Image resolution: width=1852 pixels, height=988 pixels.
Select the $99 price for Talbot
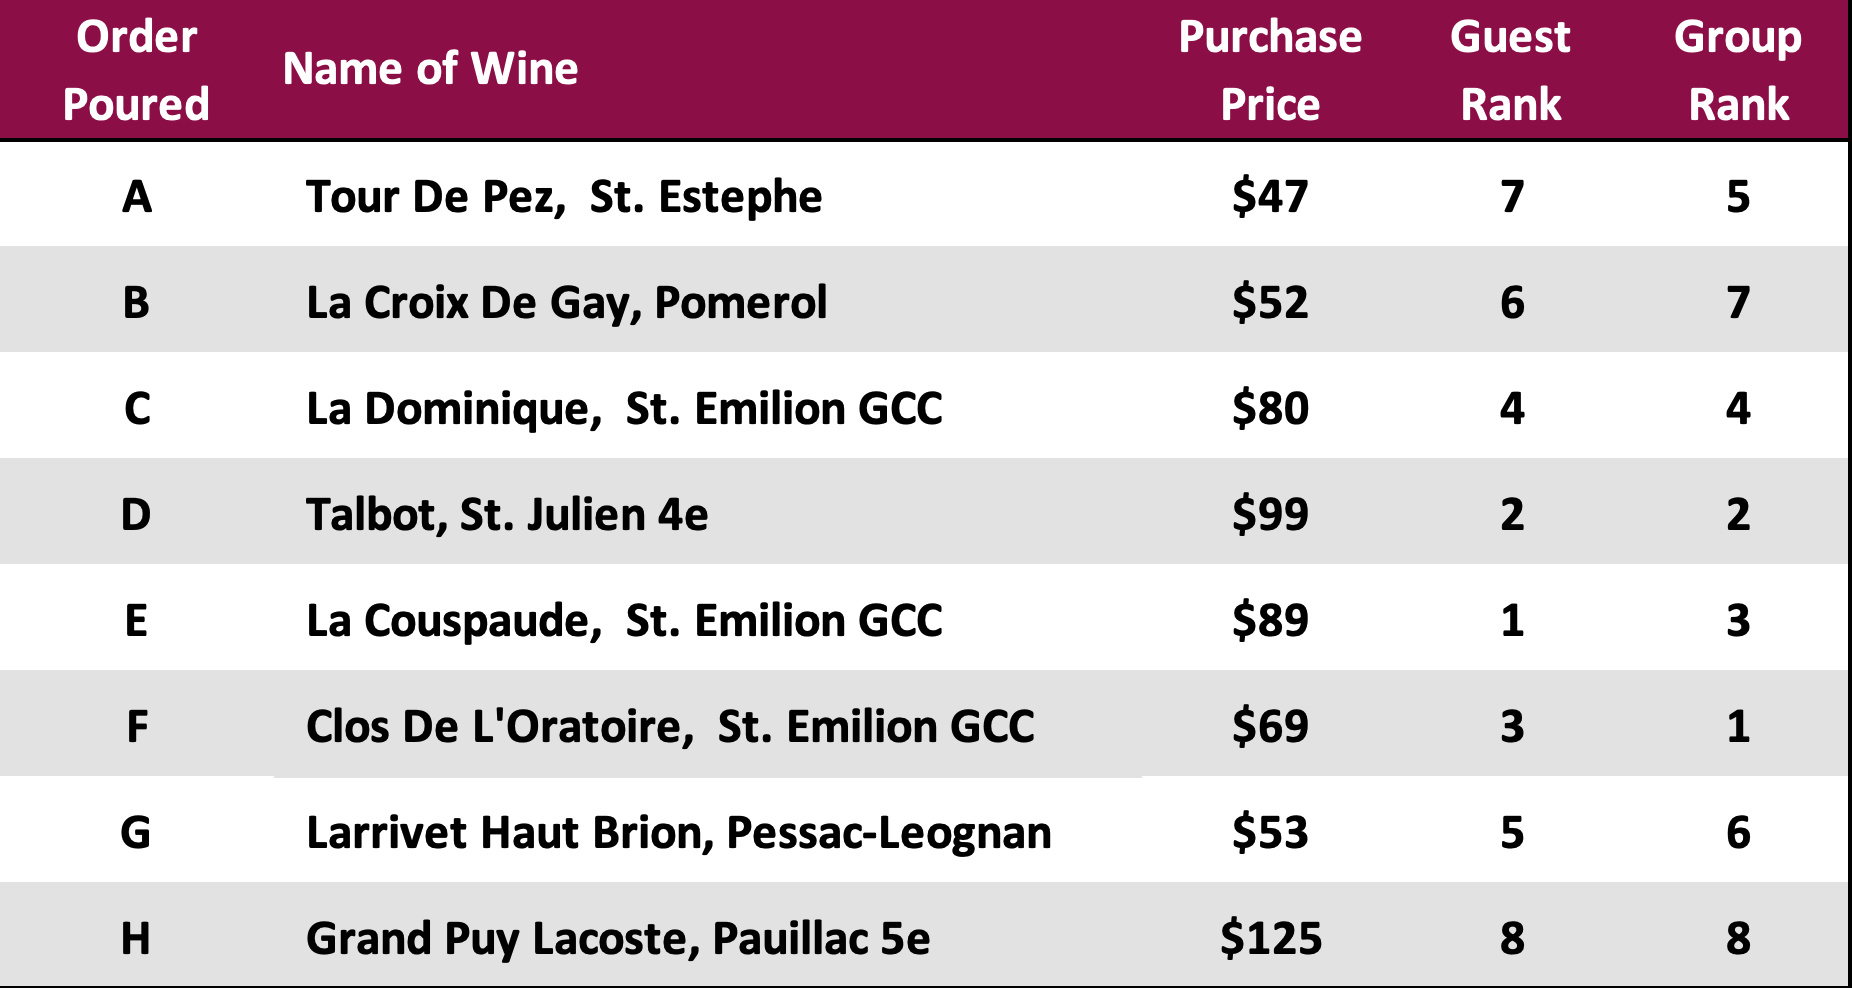(x=1270, y=514)
